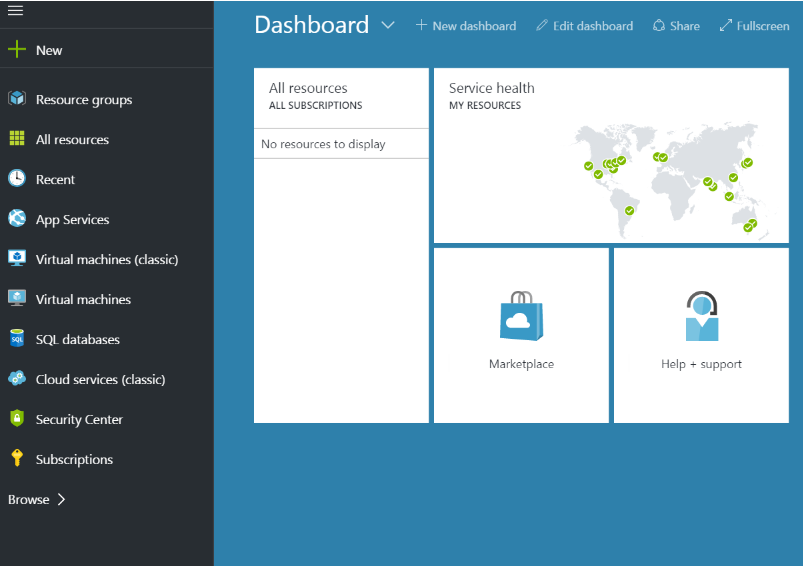Click the plus icon beside New dashboard
Image resolution: width=803 pixels, height=566 pixels.
421,25
